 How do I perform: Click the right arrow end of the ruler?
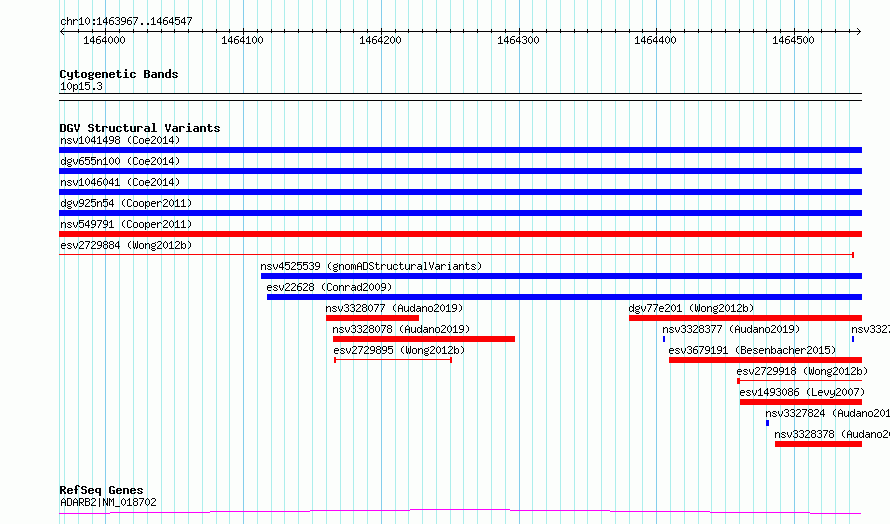(x=859, y=32)
